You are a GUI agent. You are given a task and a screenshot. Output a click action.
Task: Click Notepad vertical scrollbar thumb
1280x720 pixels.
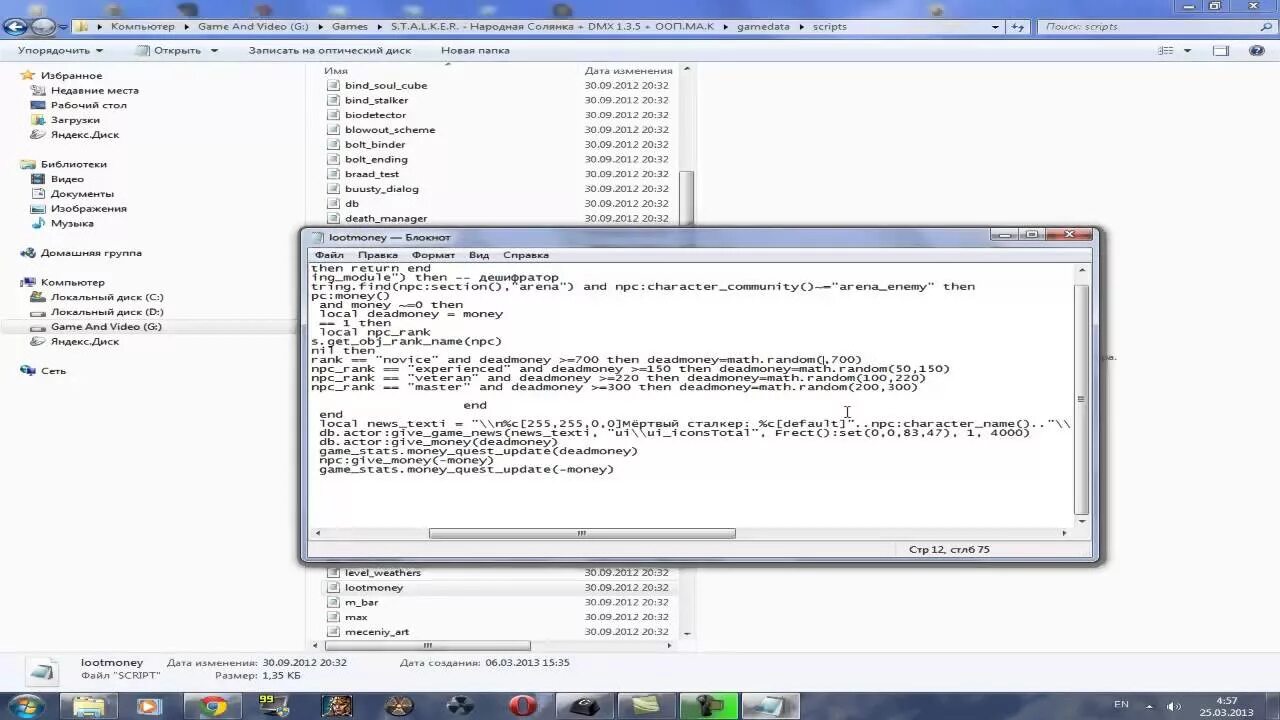pyautogui.click(x=1081, y=398)
